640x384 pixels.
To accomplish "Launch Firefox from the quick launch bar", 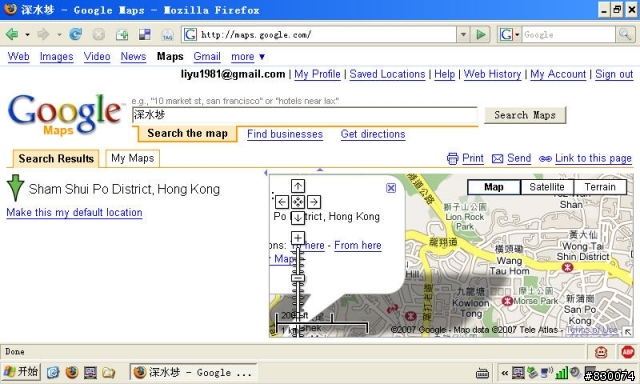I will pos(71,372).
